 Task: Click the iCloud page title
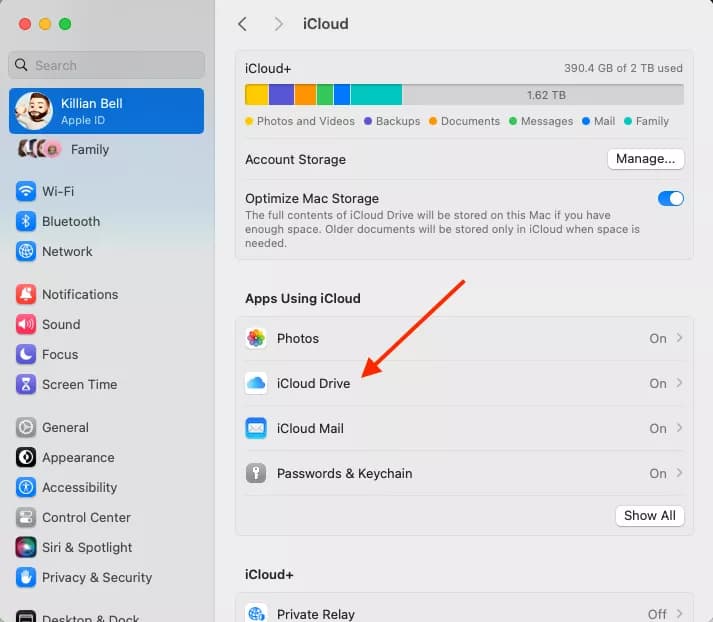pos(326,24)
